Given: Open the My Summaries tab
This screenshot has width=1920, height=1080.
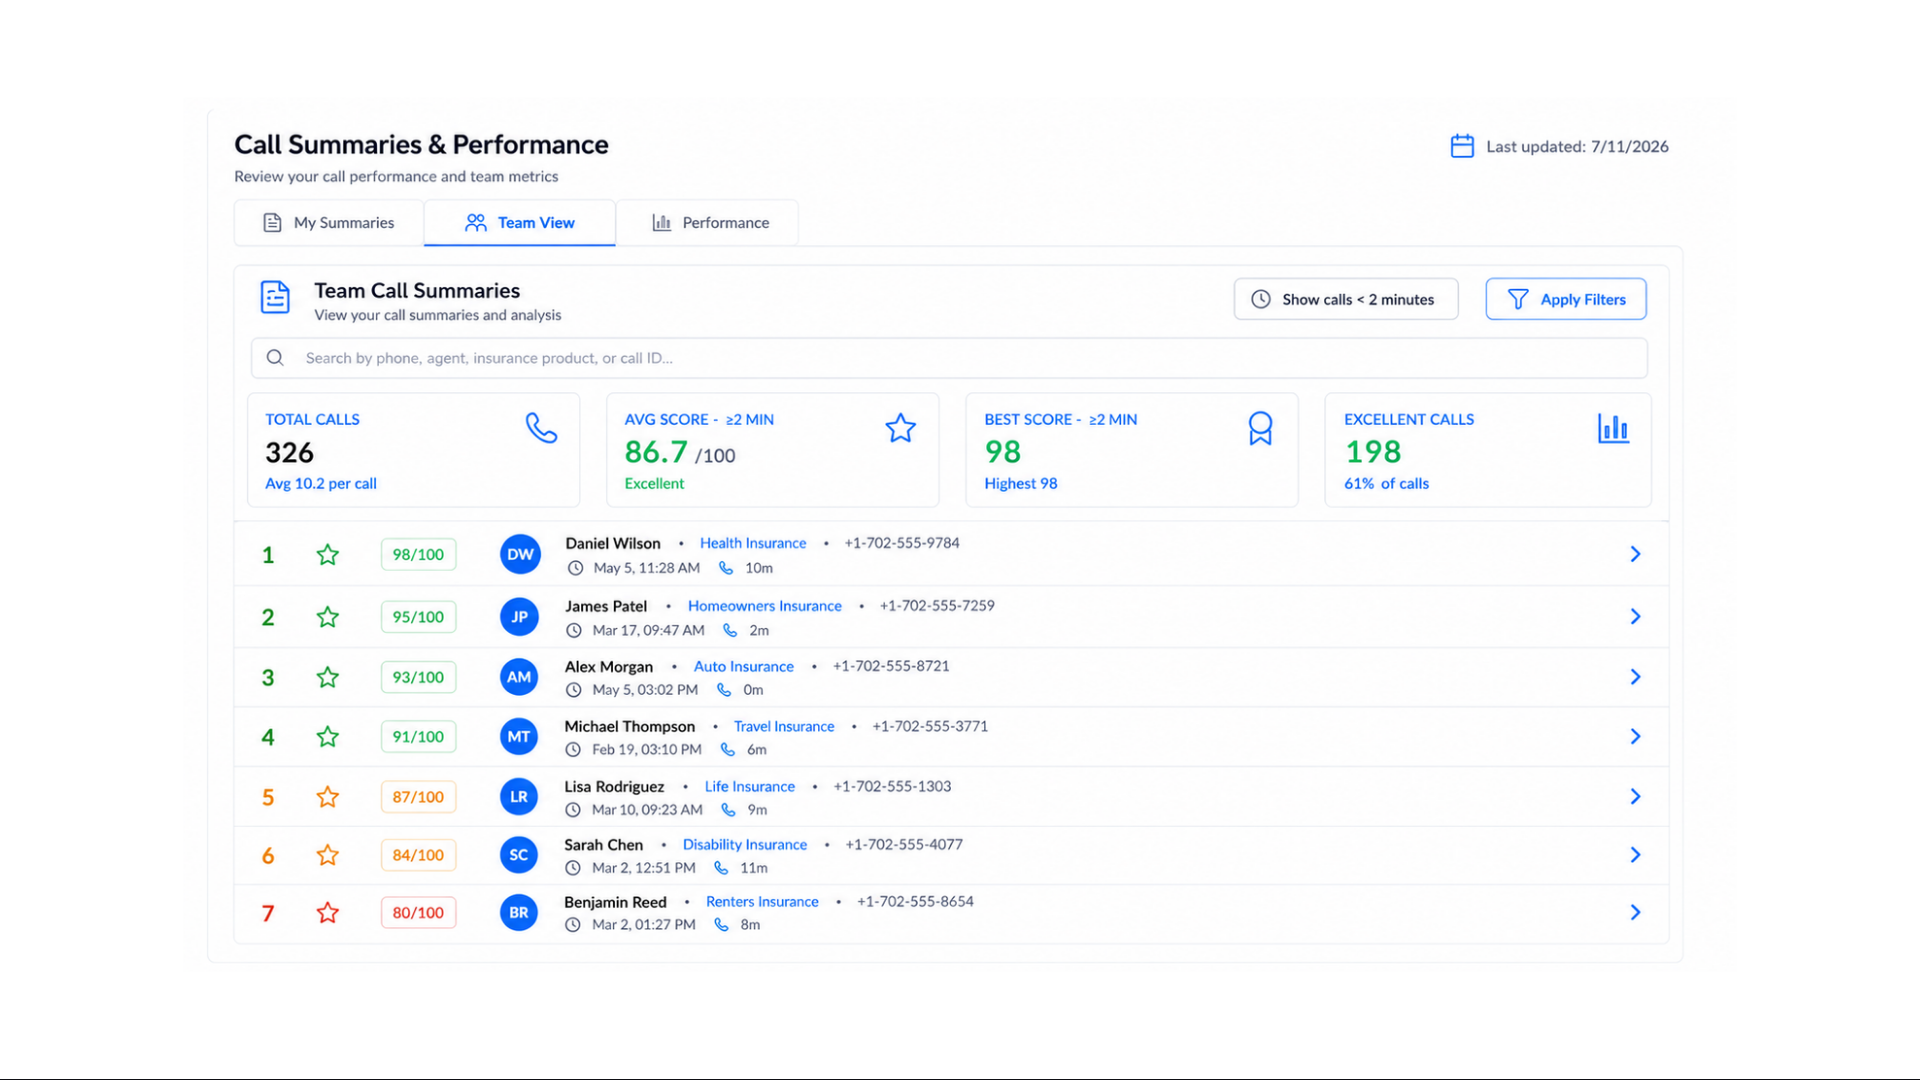Looking at the screenshot, I should coord(329,223).
